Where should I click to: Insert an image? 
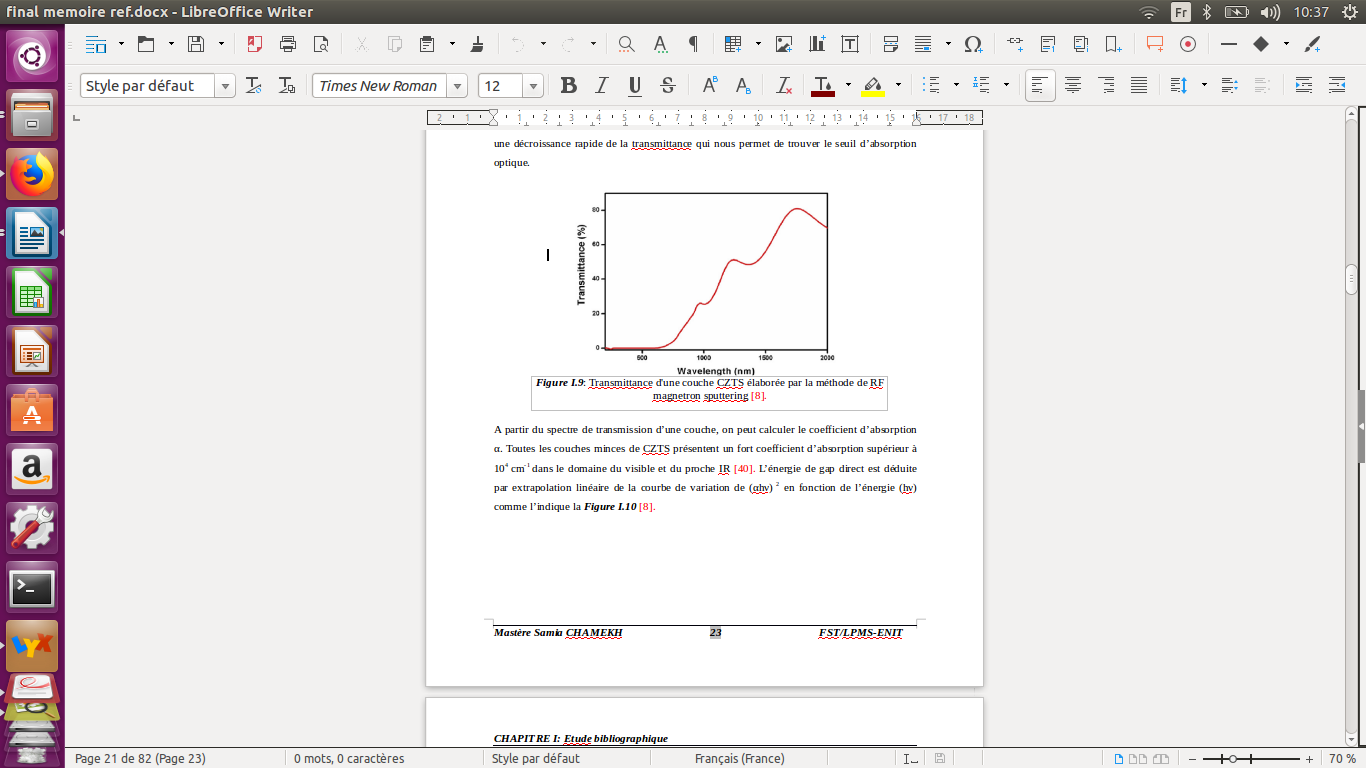pyautogui.click(x=784, y=44)
